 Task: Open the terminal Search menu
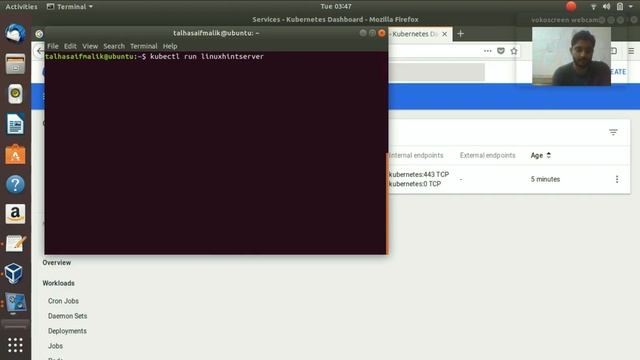[114, 46]
